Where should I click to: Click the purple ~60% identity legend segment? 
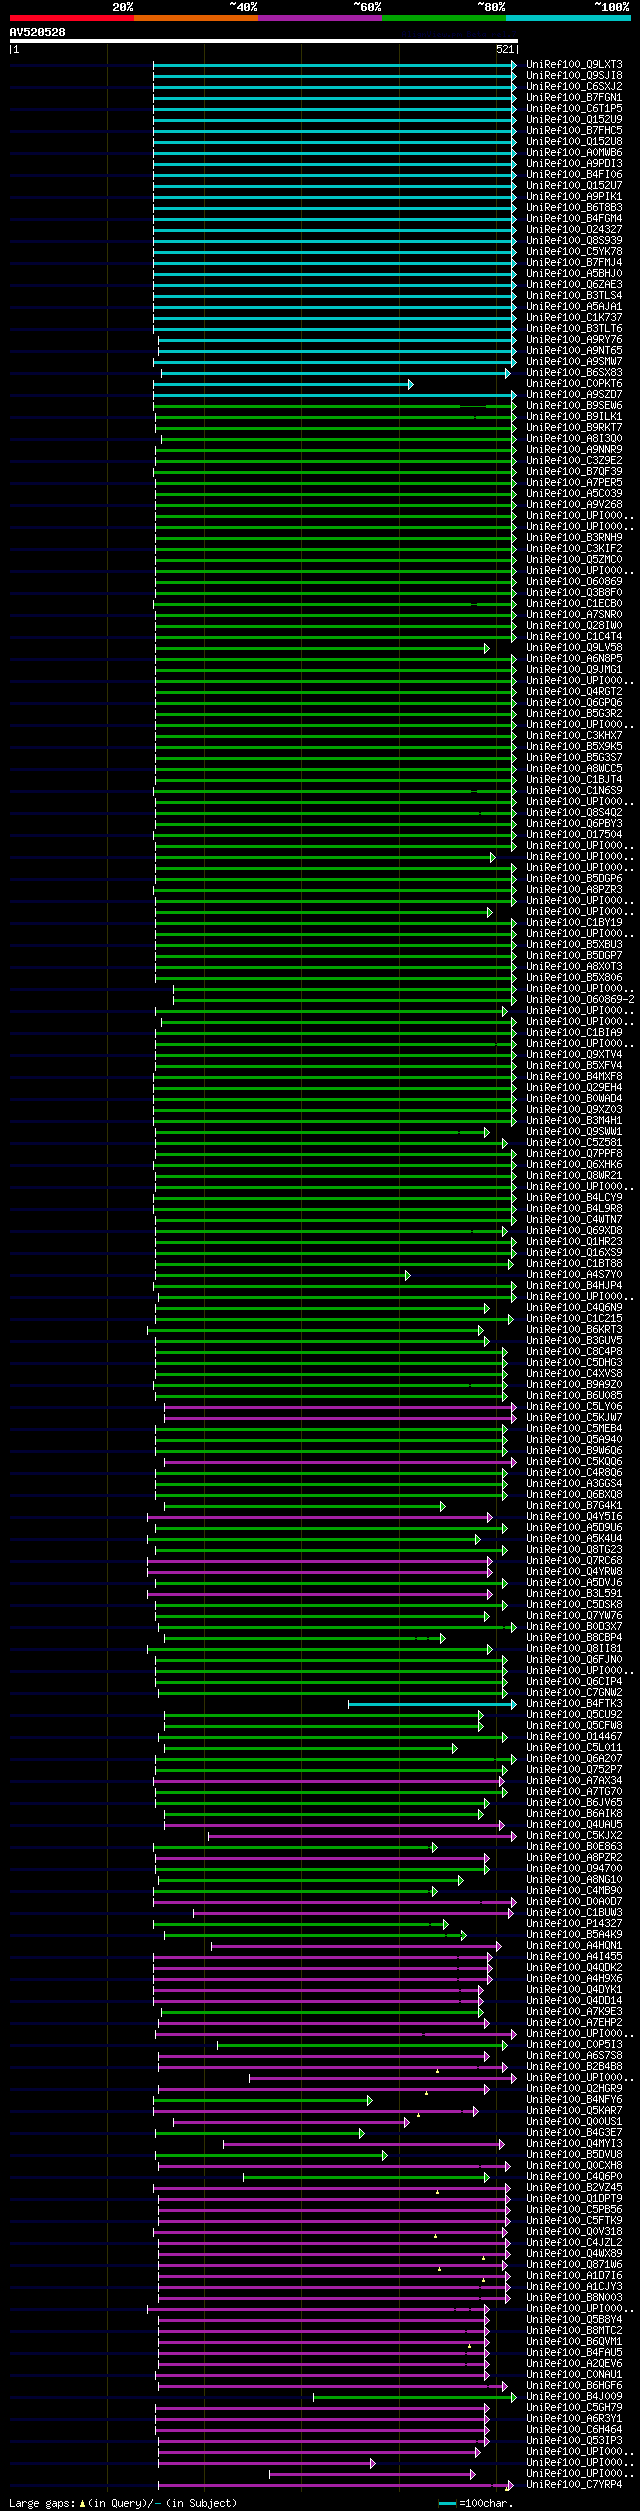319,18
